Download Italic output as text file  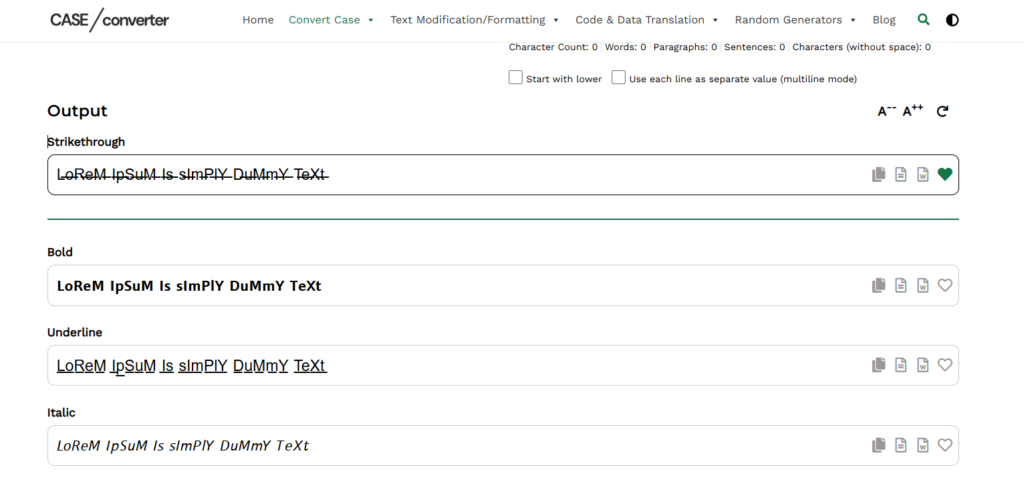[x=901, y=445]
